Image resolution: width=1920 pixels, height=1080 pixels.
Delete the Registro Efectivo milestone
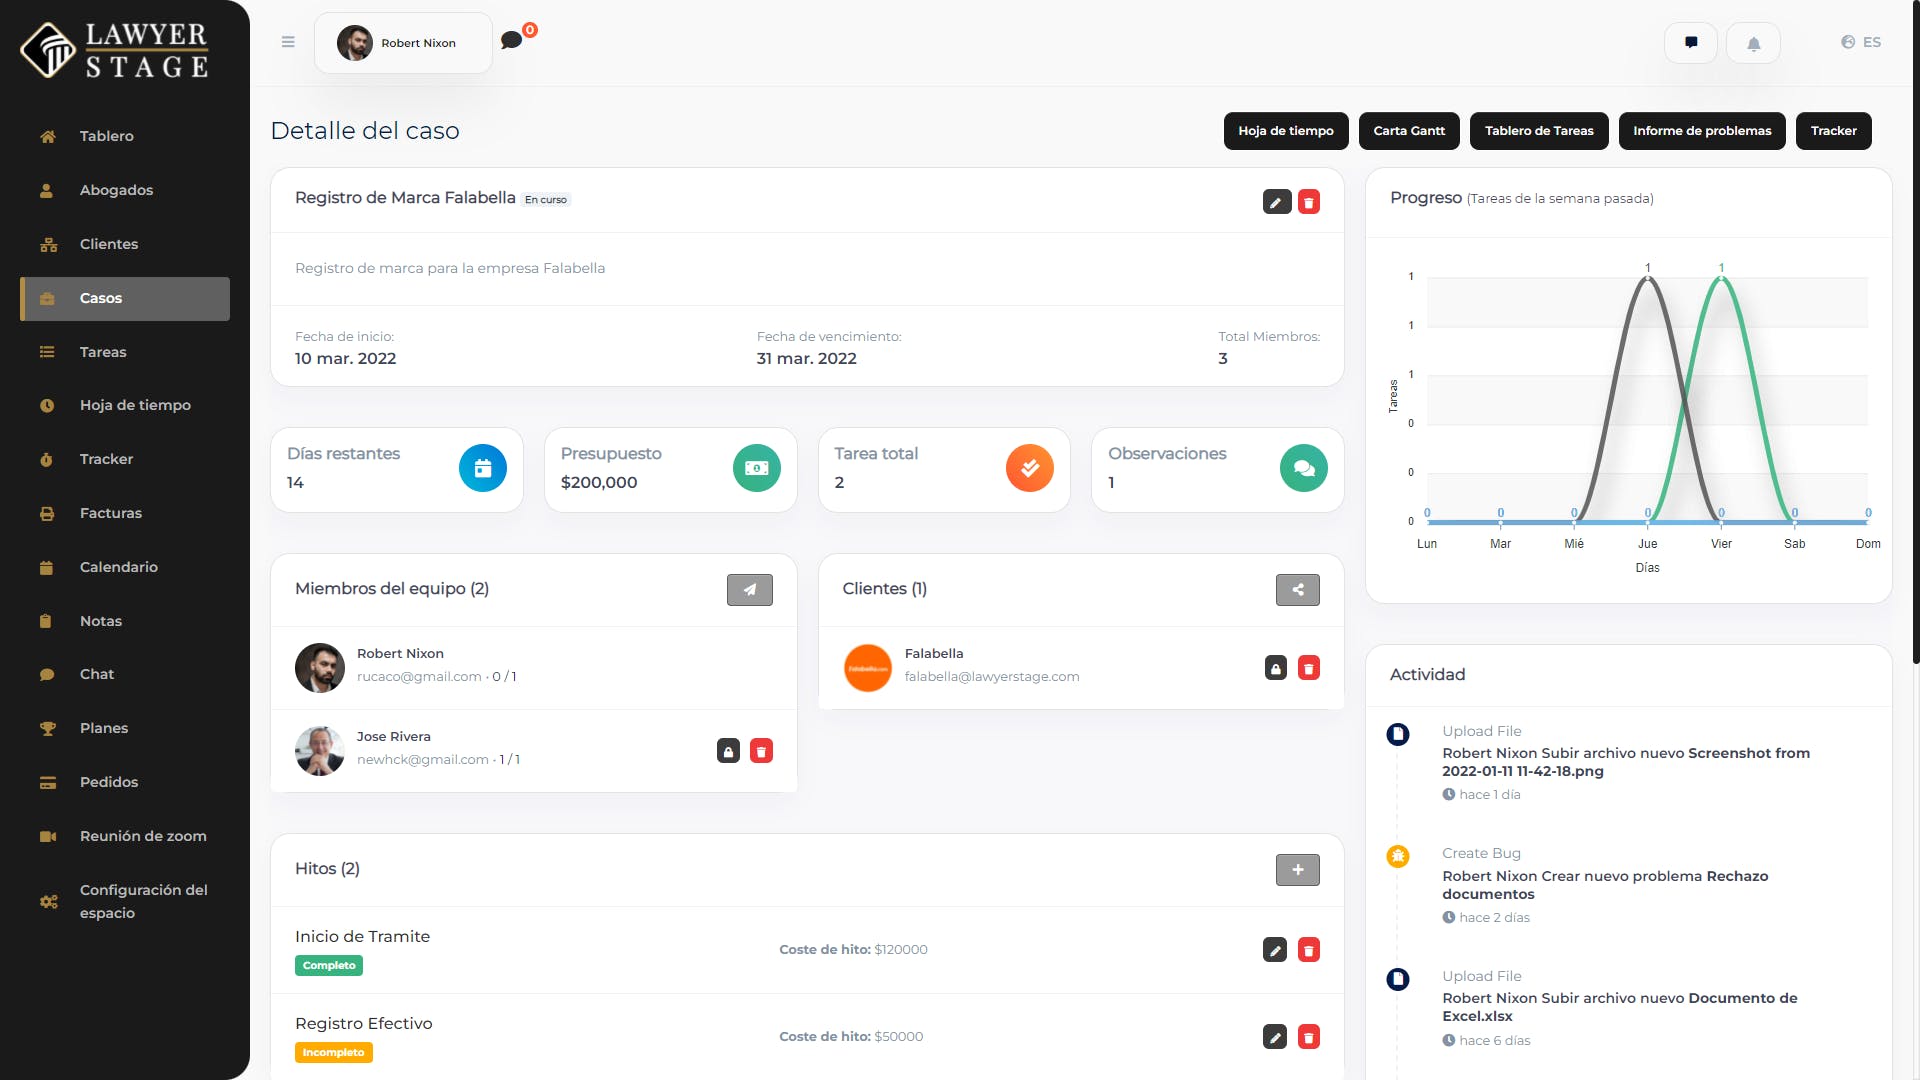(1309, 1037)
